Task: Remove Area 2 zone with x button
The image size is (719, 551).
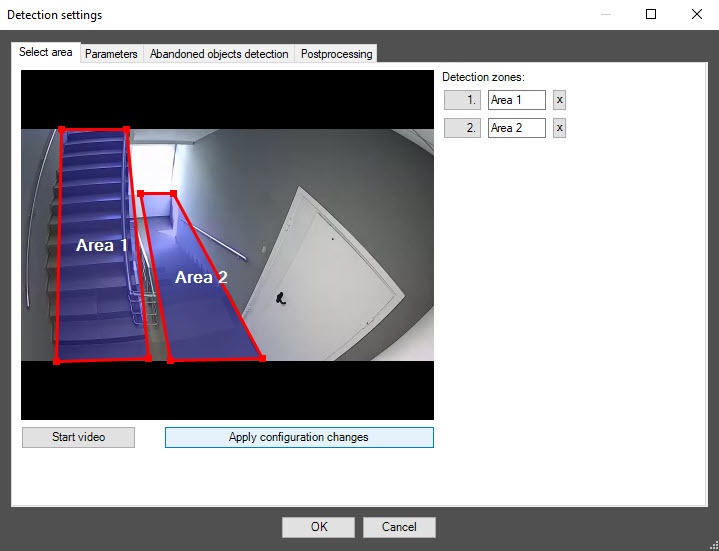Action: point(559,128)
